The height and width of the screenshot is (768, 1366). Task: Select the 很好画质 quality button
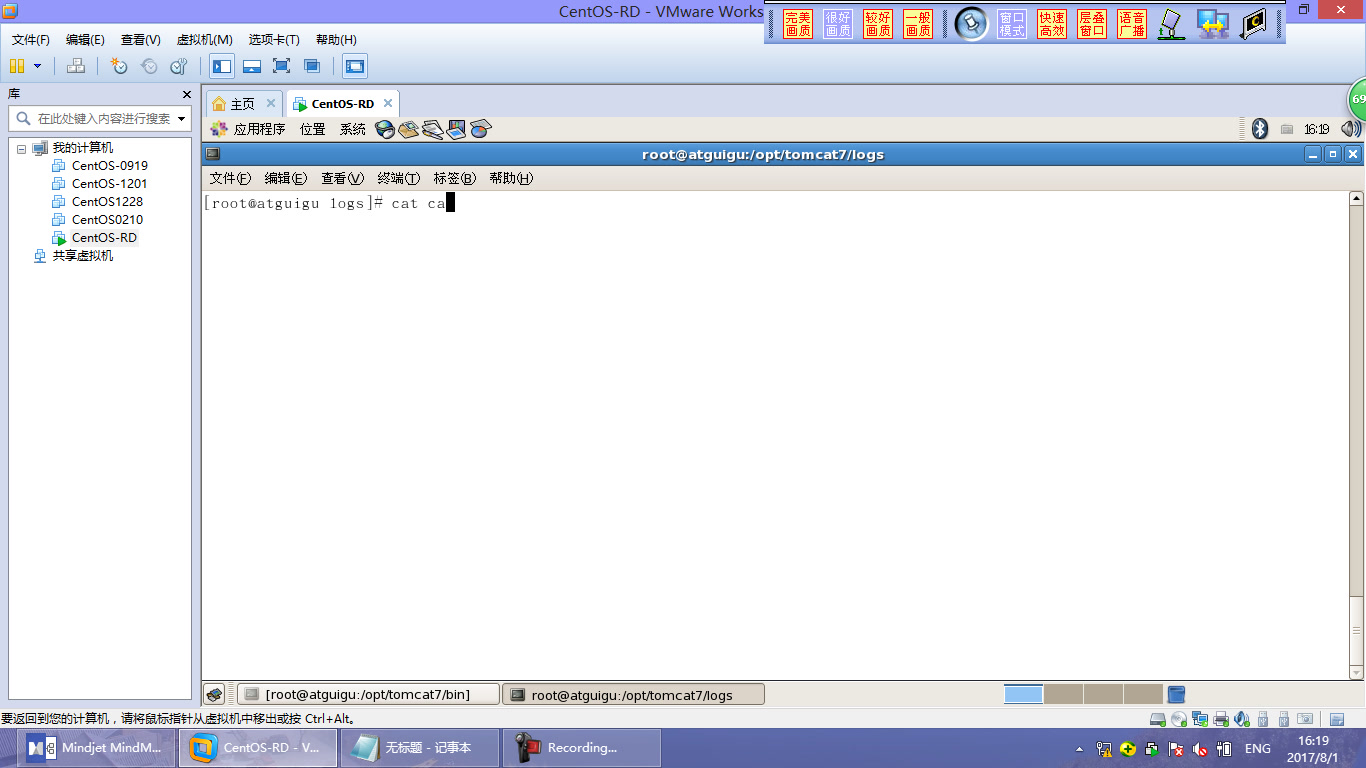tap(838, 25)
